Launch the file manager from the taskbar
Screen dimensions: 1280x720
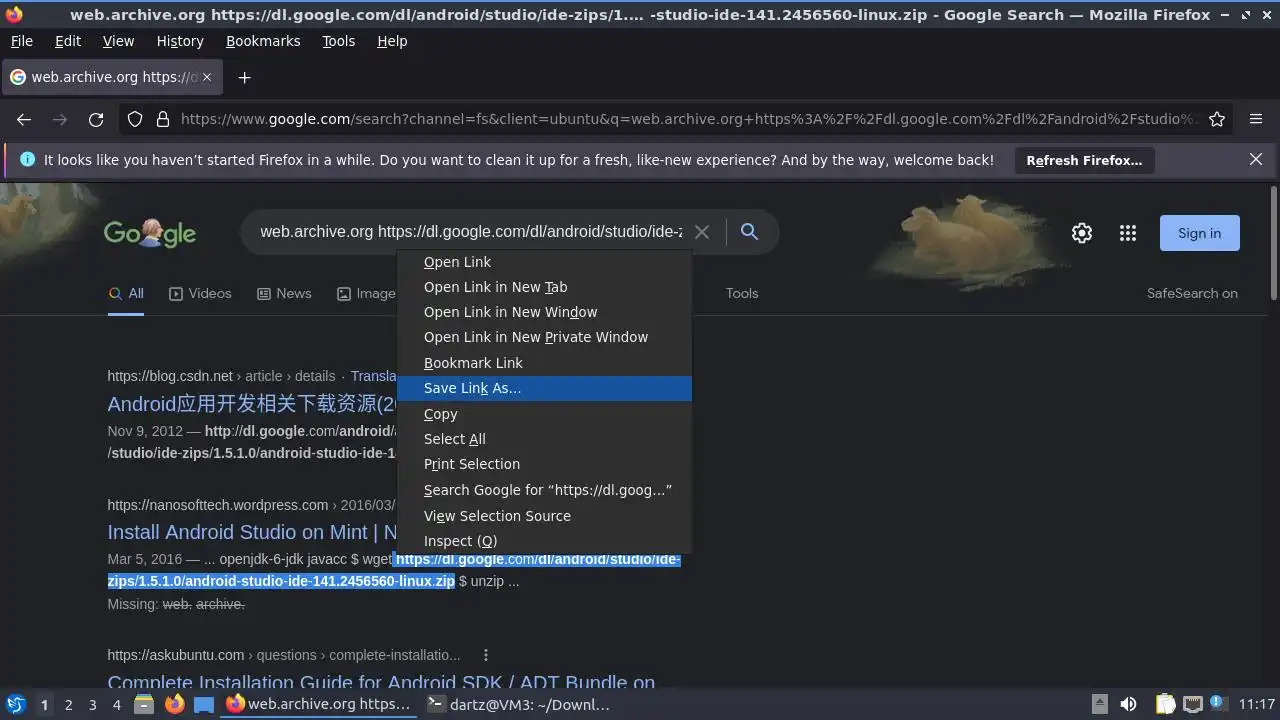(x=144, y=704)
